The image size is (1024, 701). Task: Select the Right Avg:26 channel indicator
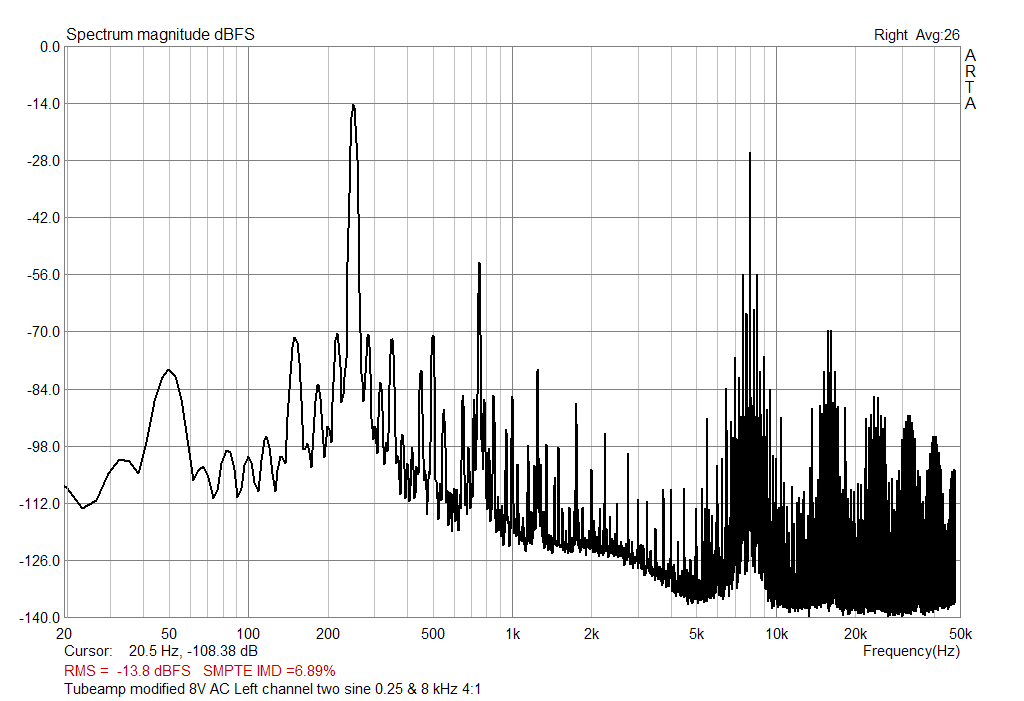[914, 31]
